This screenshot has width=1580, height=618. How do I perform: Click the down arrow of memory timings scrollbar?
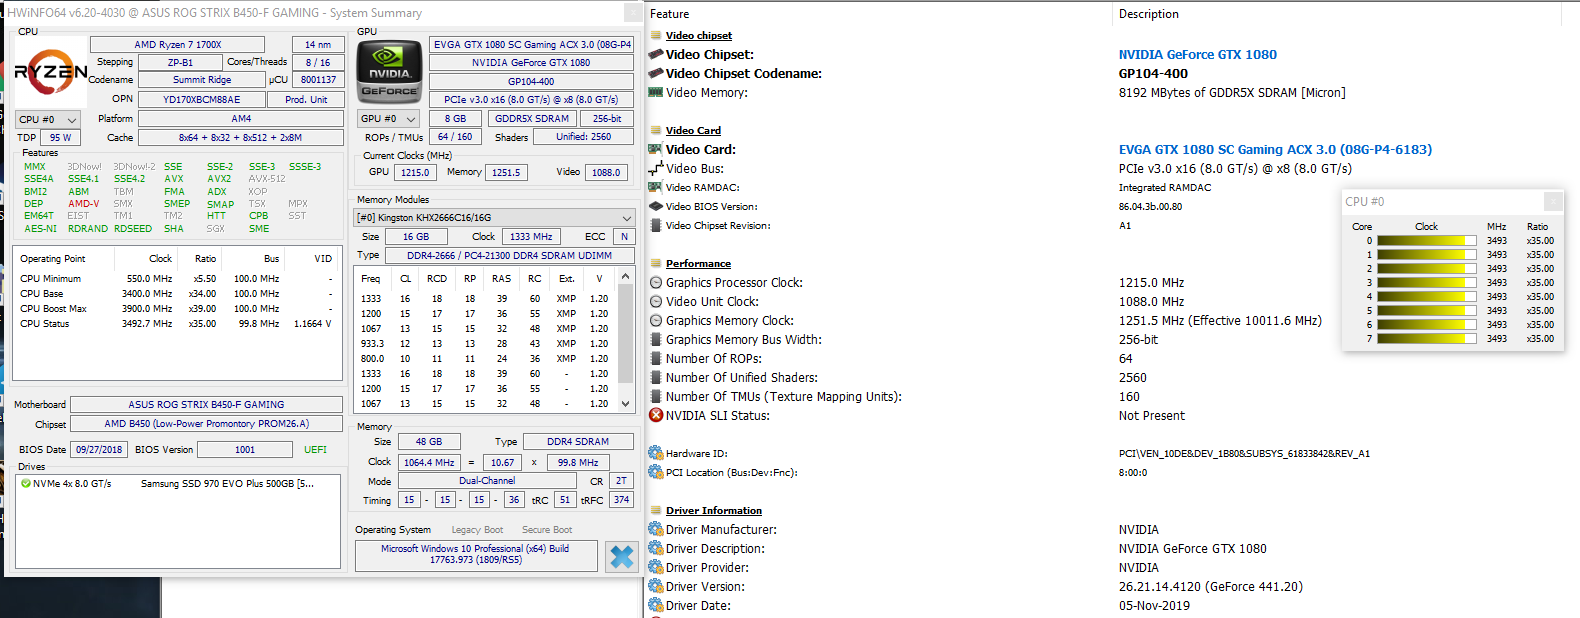(626, 404)
